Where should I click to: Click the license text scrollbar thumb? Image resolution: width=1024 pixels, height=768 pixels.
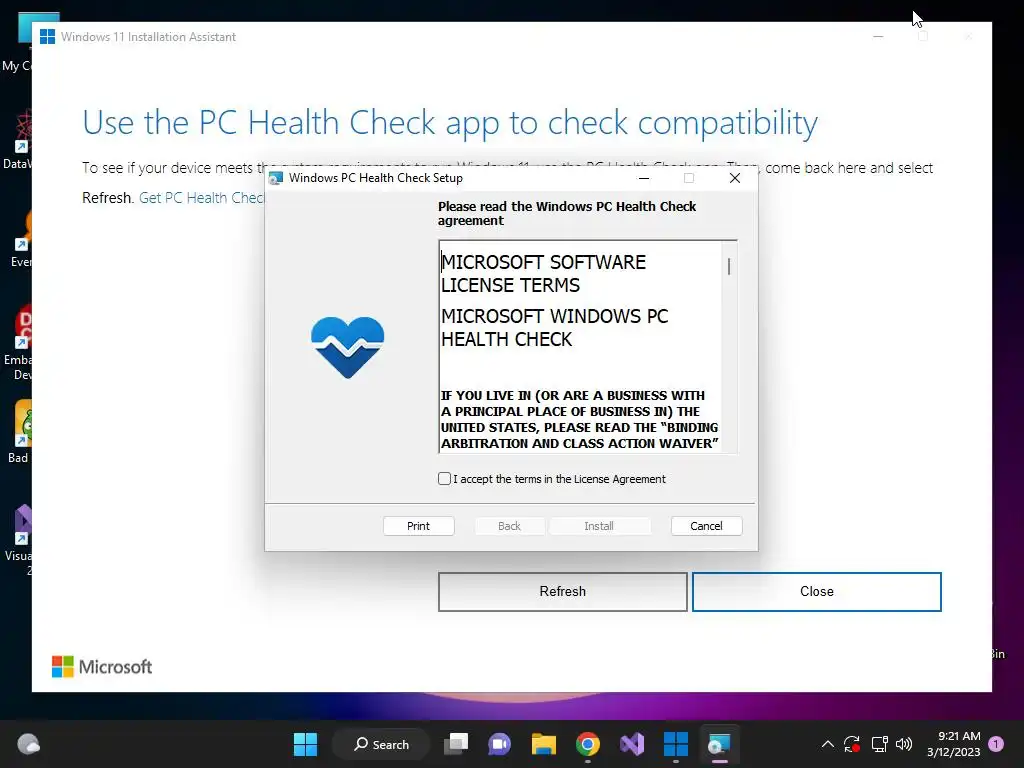tap(729, 266)
